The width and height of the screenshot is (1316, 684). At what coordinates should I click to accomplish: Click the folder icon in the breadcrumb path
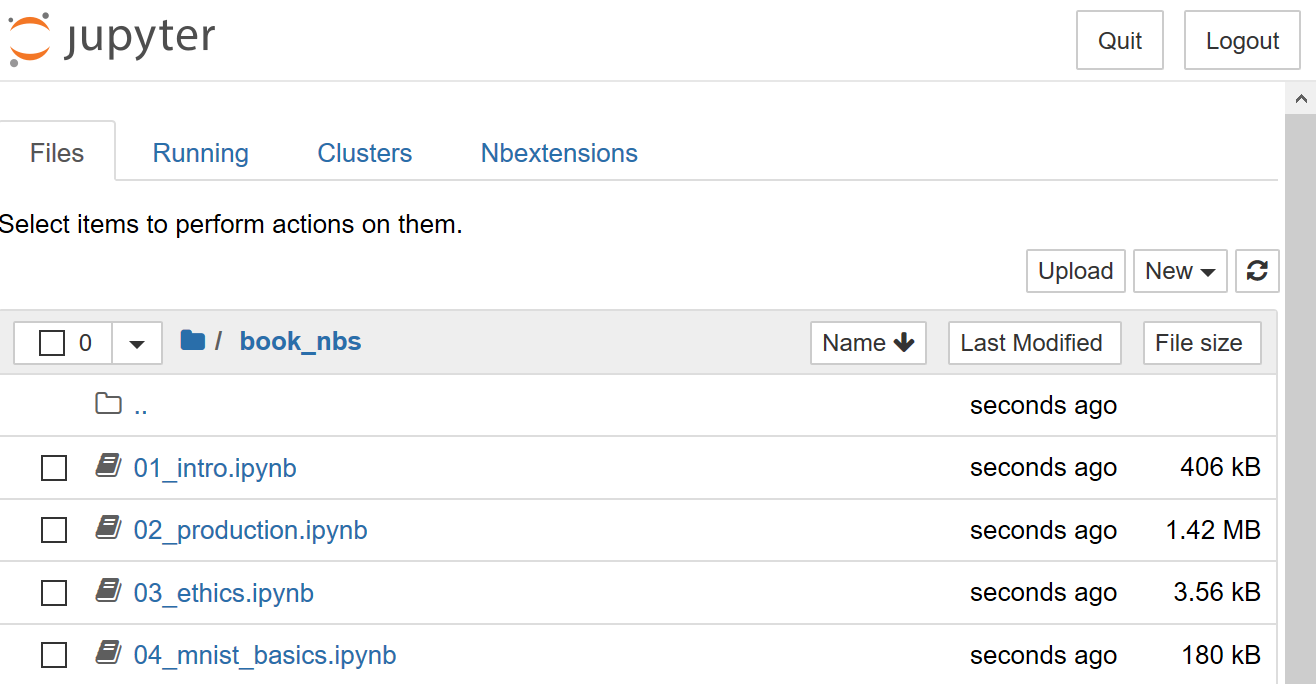pyautogui.click(x=192, y=341)
